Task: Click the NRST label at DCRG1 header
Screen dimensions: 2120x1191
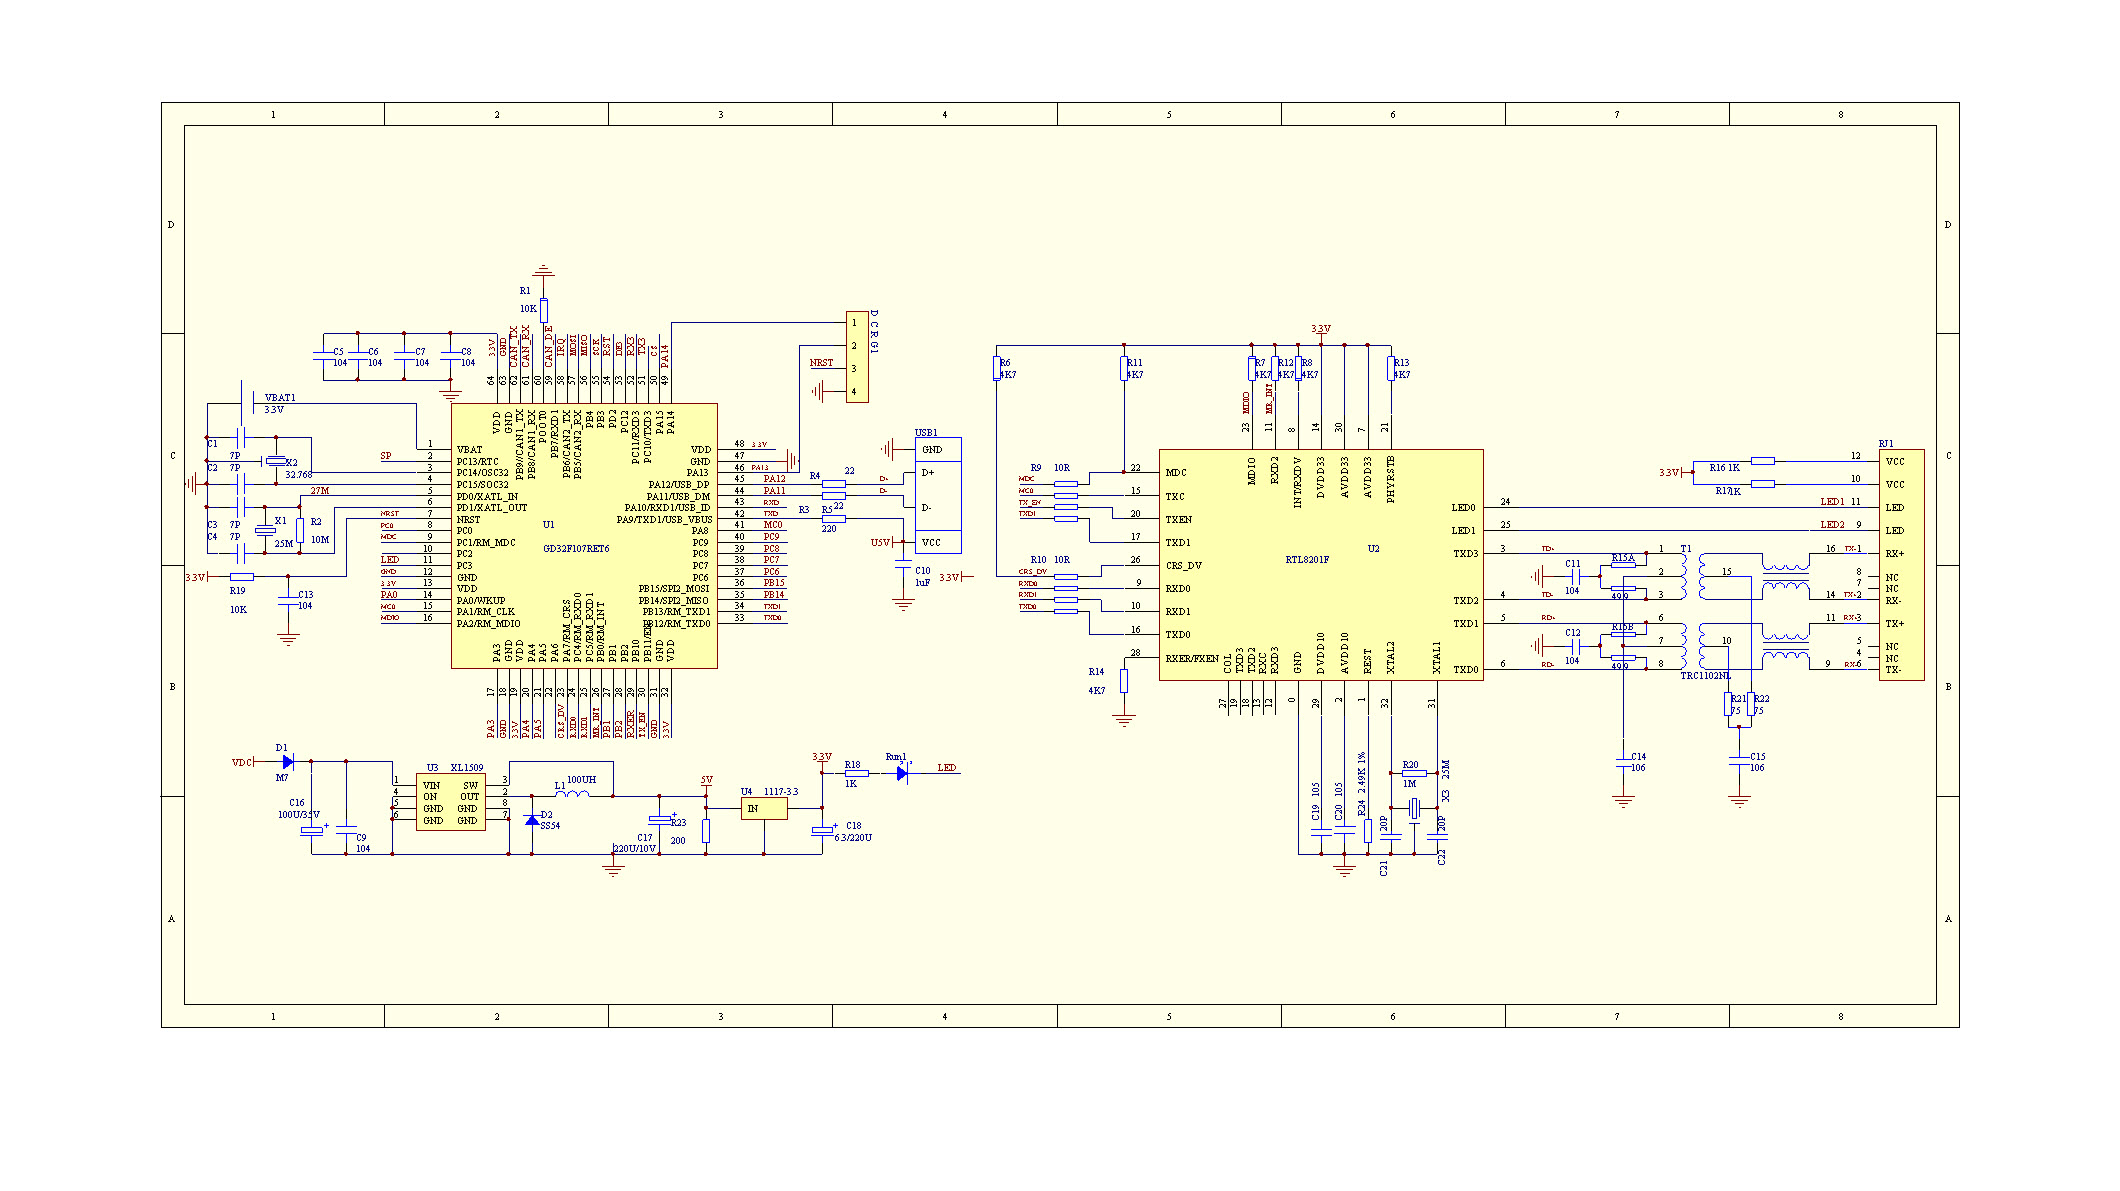Action: tap(821, 362)
